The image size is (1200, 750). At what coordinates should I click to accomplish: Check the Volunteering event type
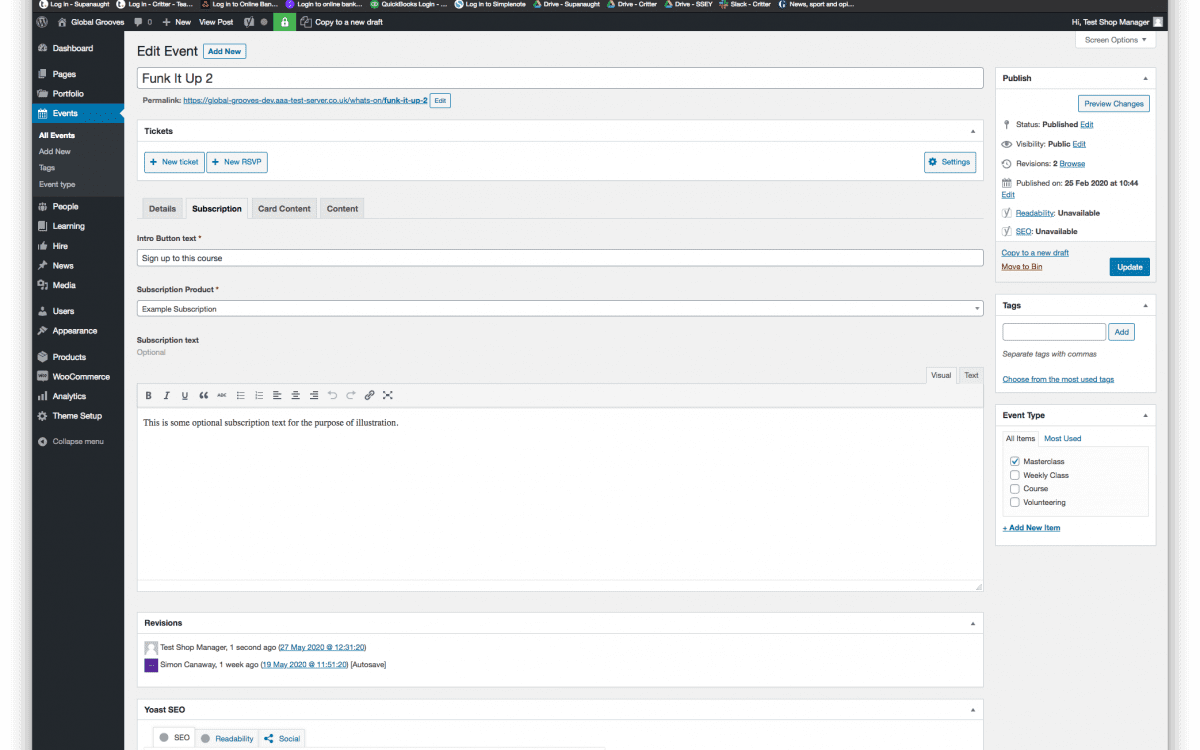click(1014, 502)
